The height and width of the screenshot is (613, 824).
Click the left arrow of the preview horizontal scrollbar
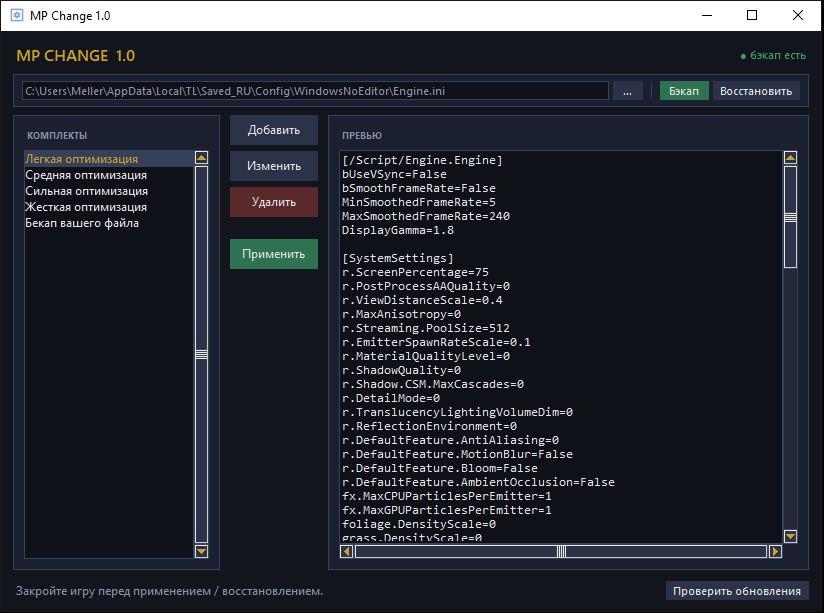point(346,551)
